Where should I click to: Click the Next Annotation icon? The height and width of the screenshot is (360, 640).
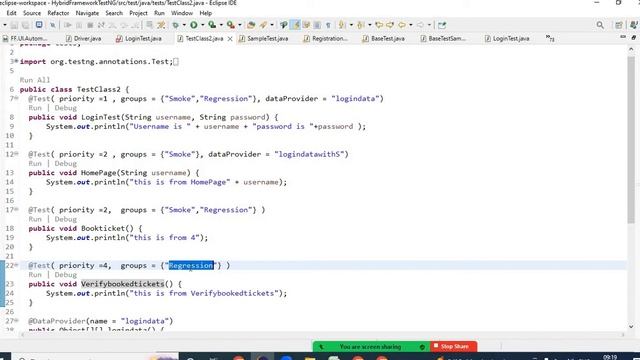342,25
